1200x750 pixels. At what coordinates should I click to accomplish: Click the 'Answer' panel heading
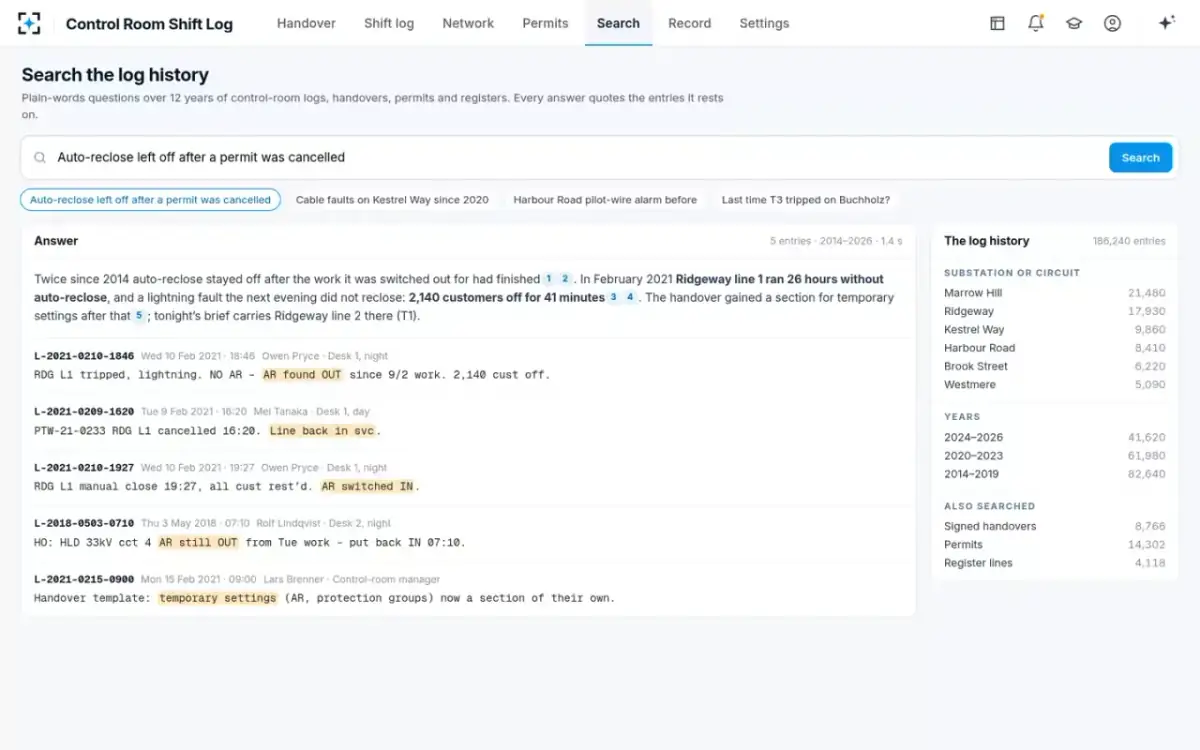click(x=56, y=241)
